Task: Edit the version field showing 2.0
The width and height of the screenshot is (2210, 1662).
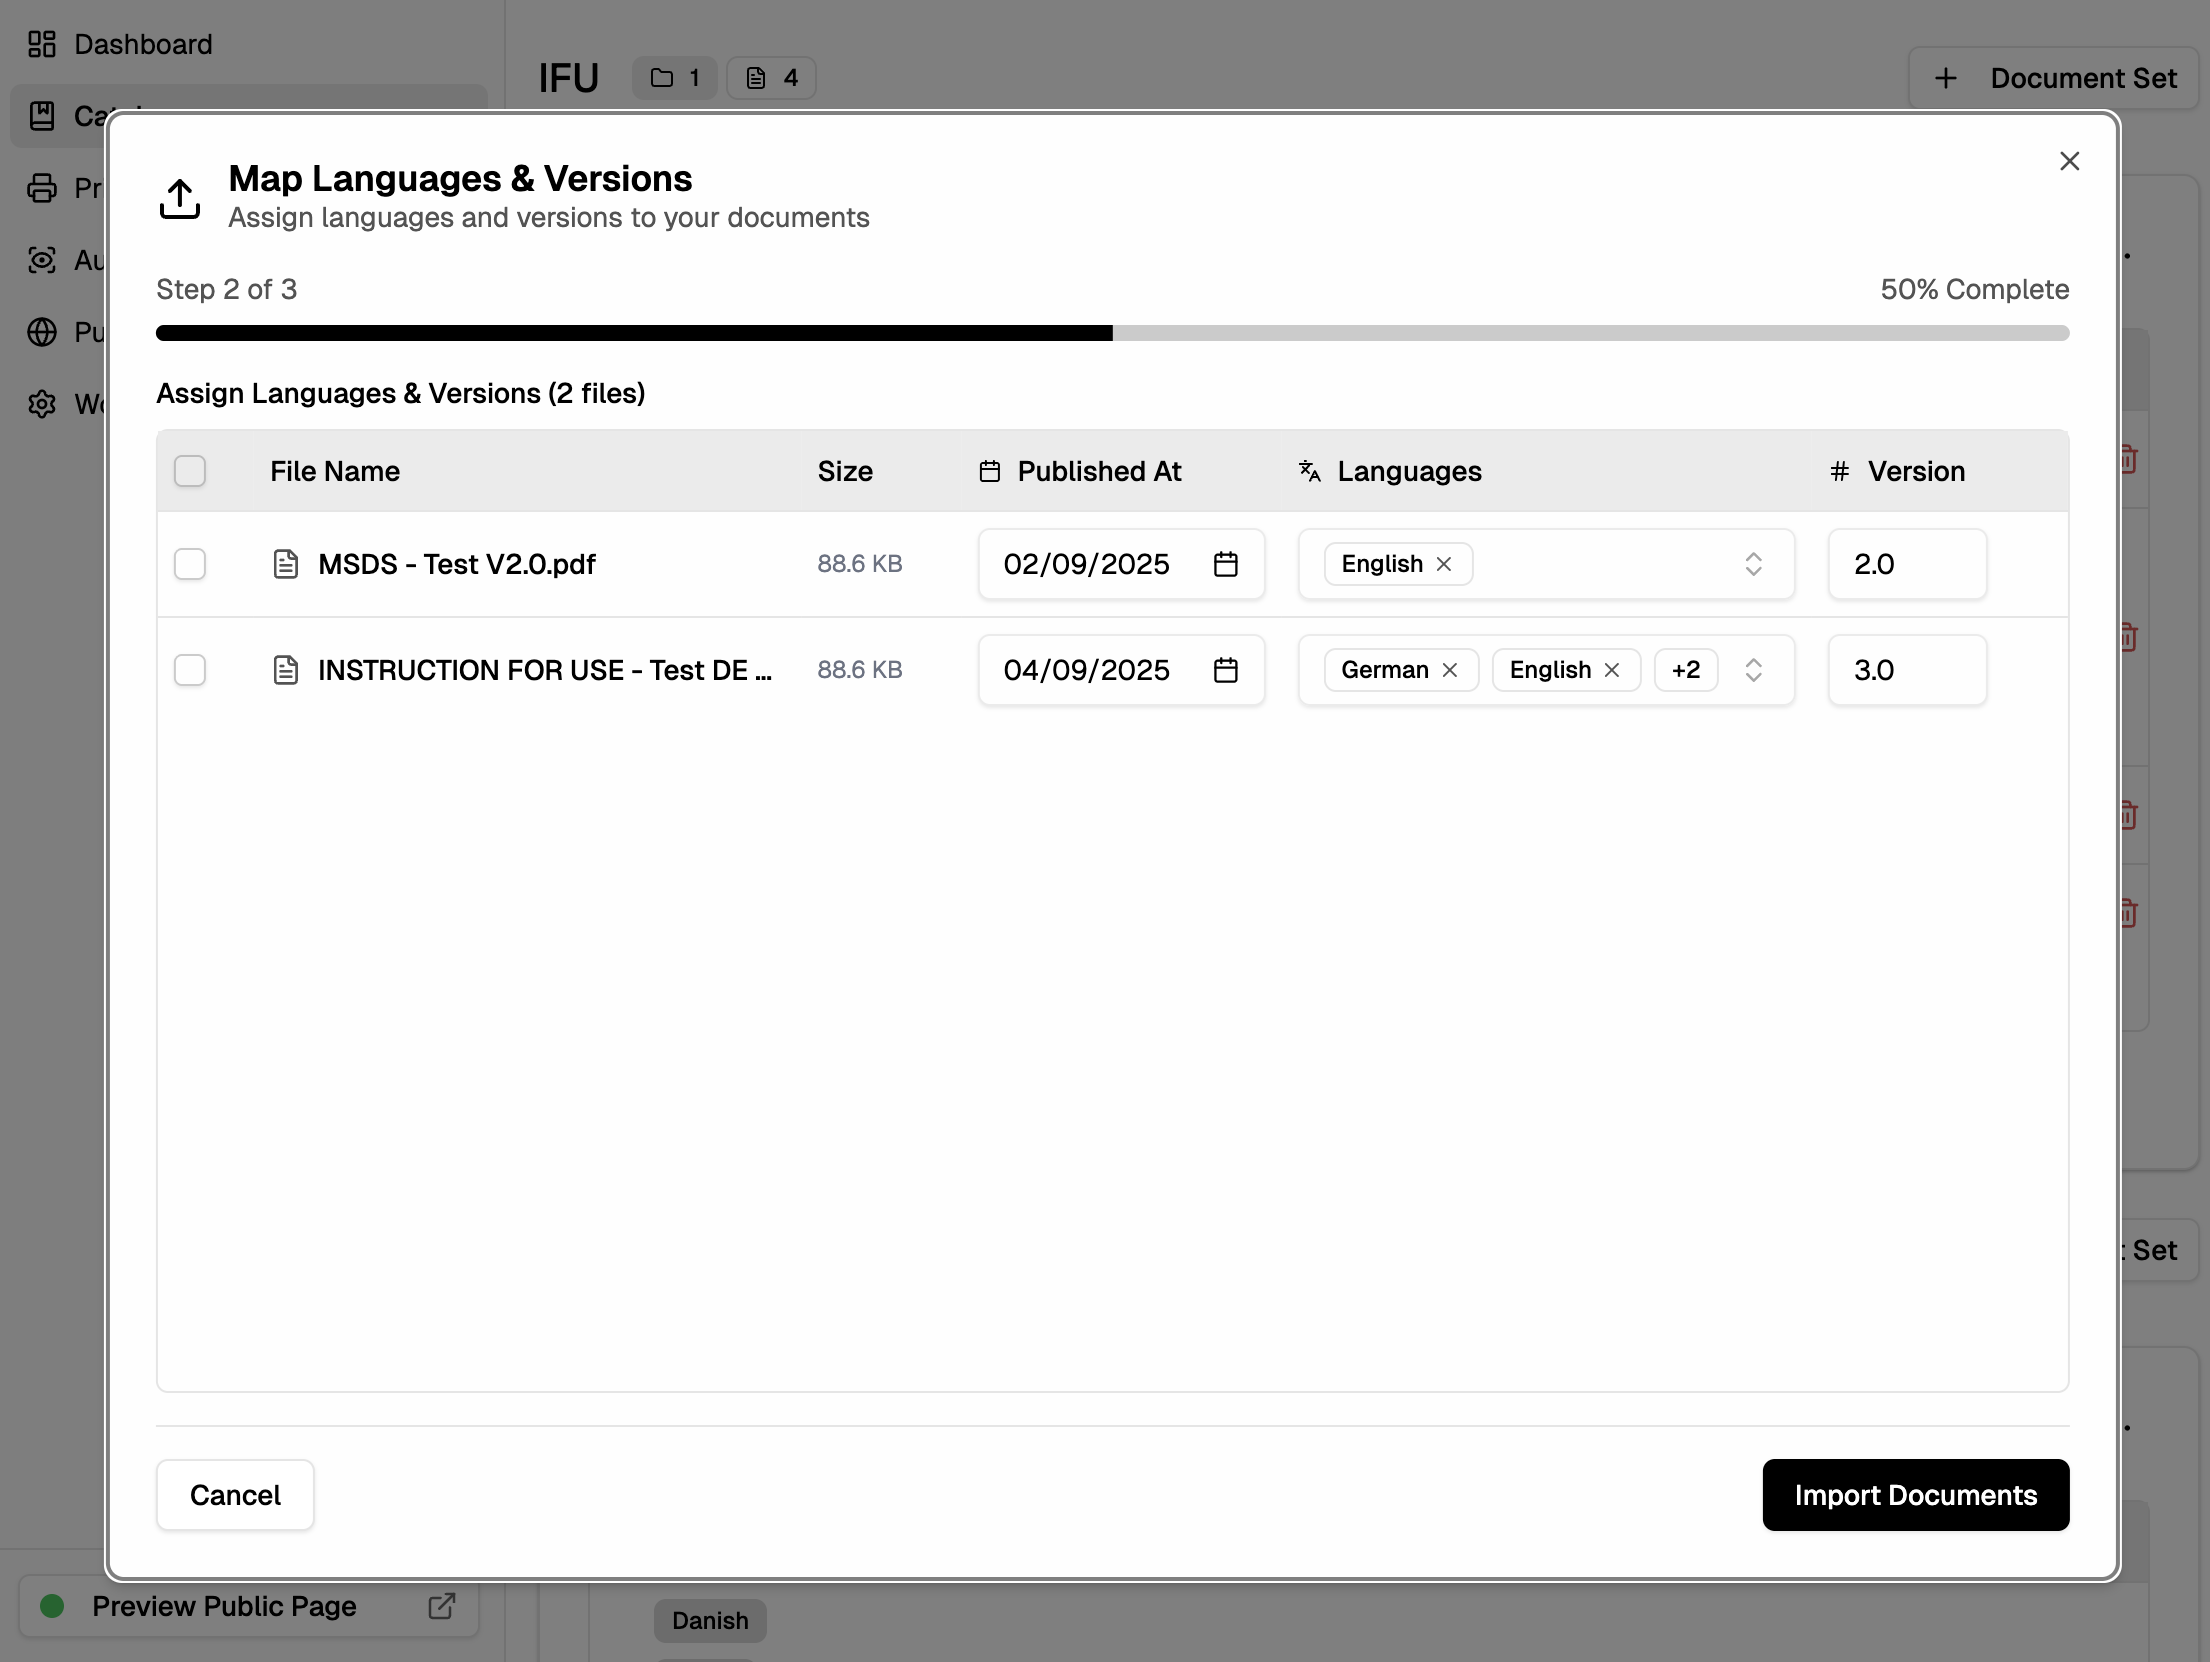Action: 1906,564
